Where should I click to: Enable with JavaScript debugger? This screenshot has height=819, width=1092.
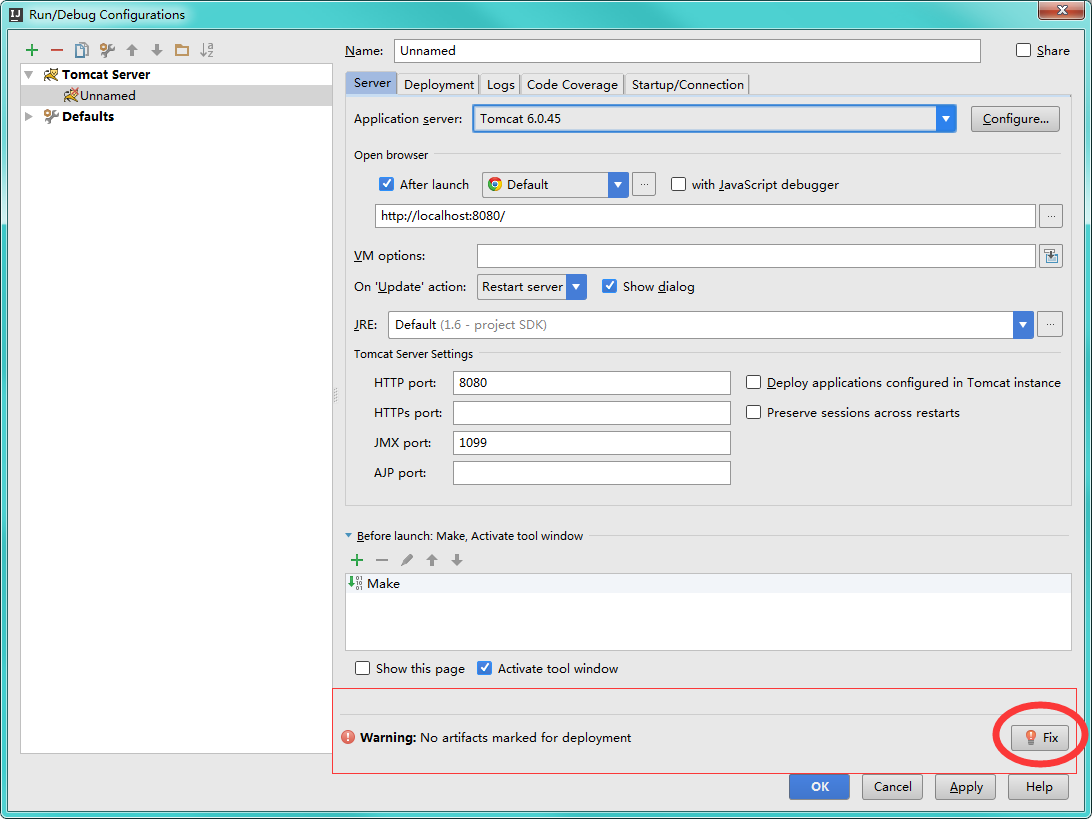pyautogui.click(x=678, y=184)
